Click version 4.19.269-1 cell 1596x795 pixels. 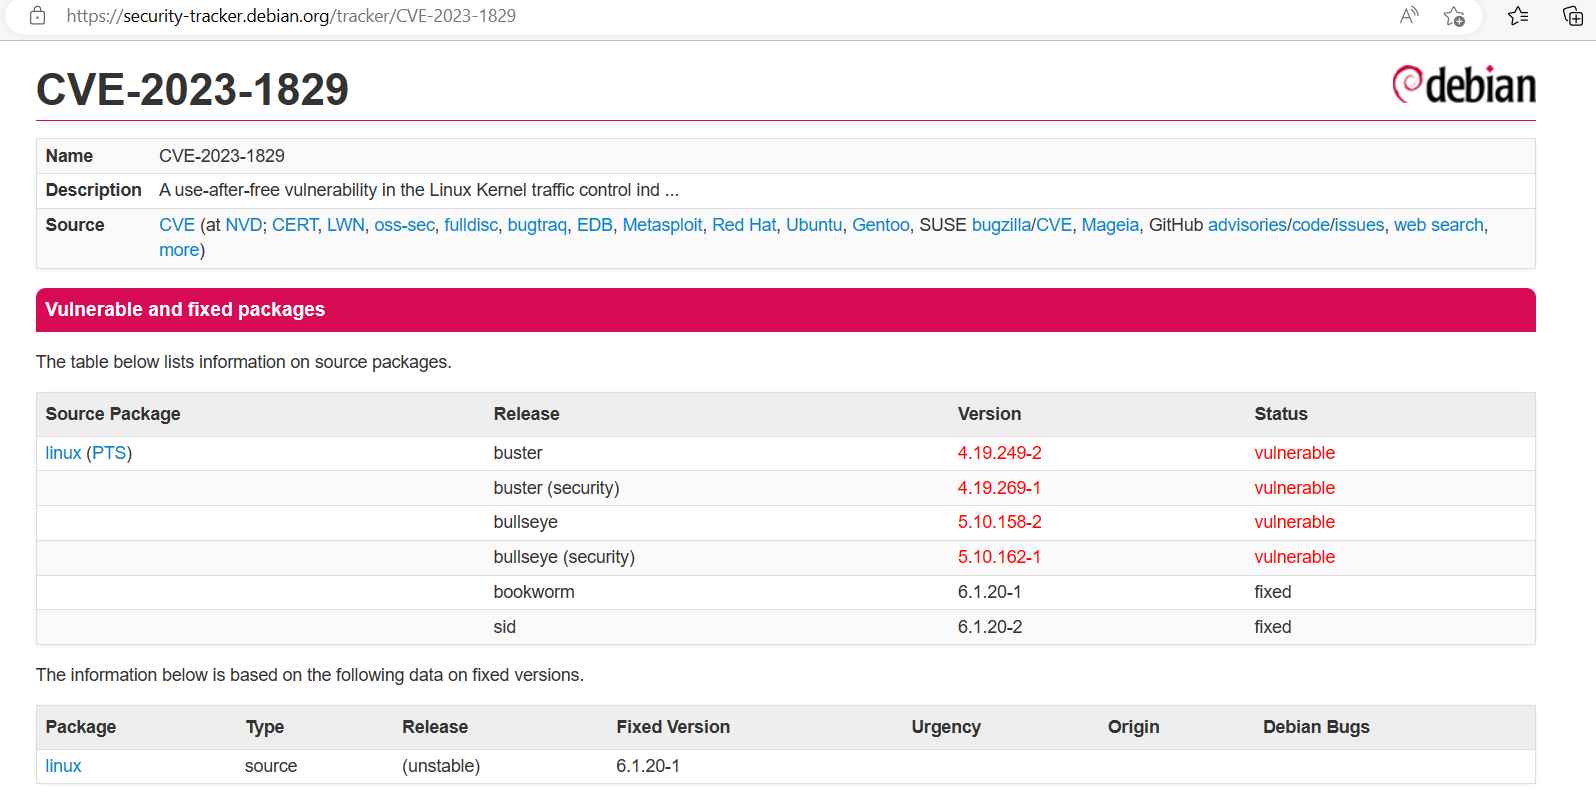999,488
